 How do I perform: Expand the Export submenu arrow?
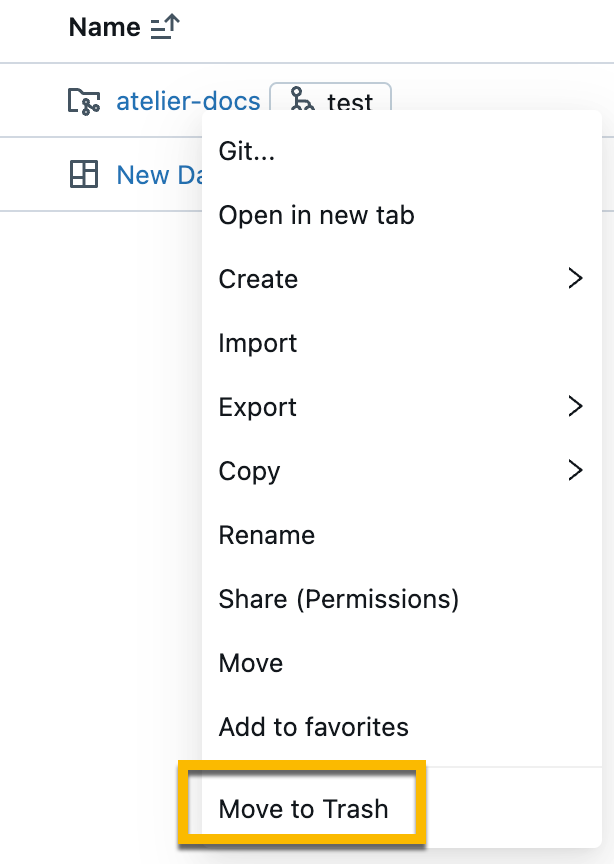click(x=575, y=407)
